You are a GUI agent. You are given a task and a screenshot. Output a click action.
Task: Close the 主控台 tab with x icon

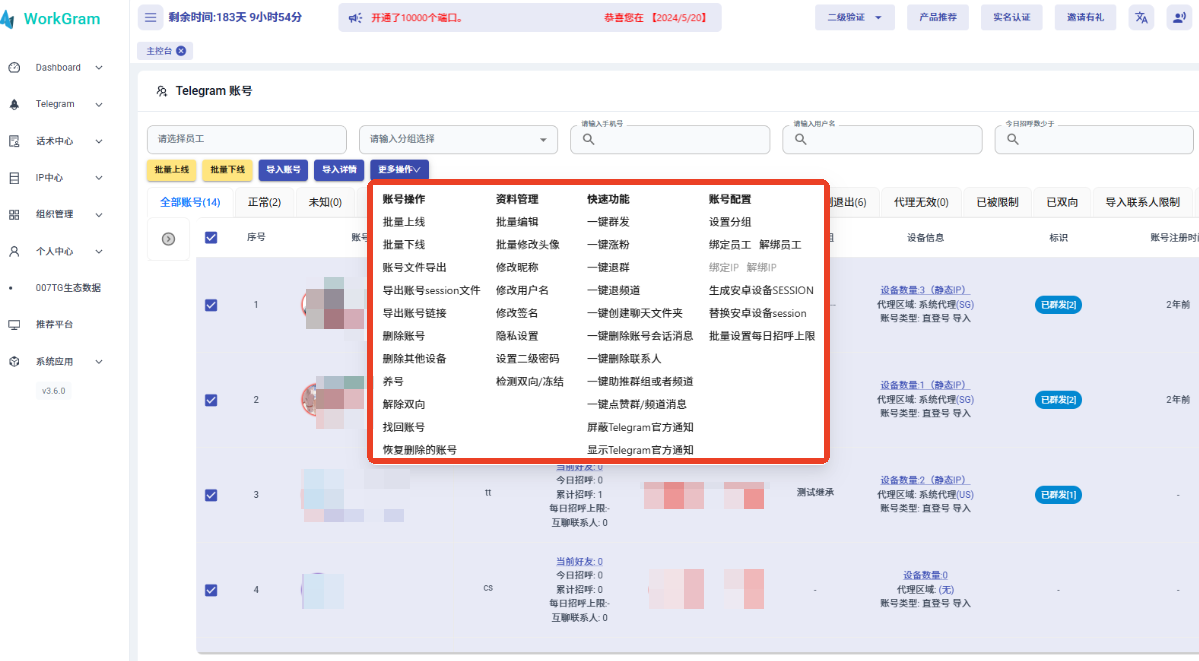179,50
